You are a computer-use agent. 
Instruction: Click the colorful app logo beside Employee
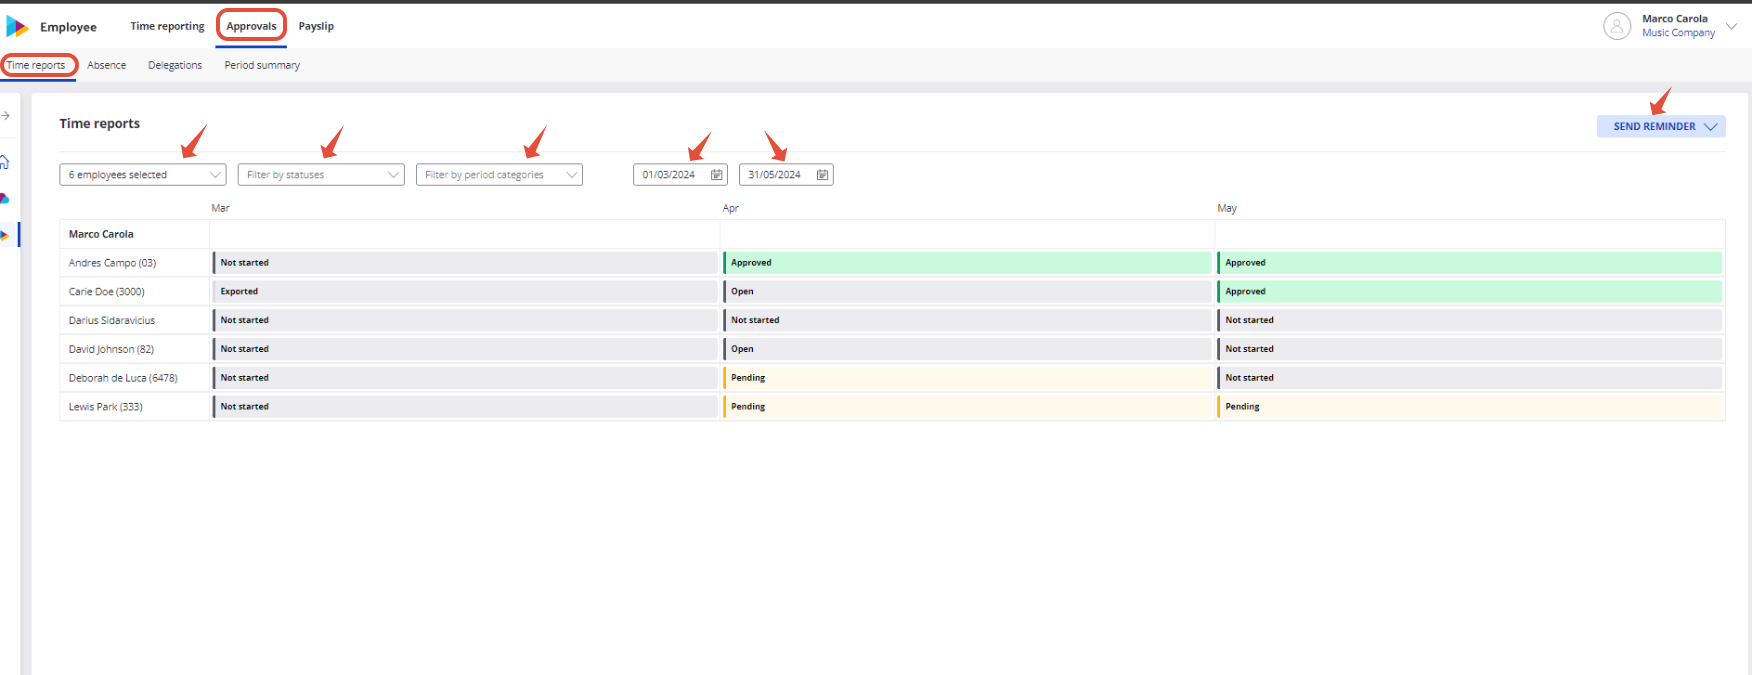pyautogui.click(x=17, y=26)
